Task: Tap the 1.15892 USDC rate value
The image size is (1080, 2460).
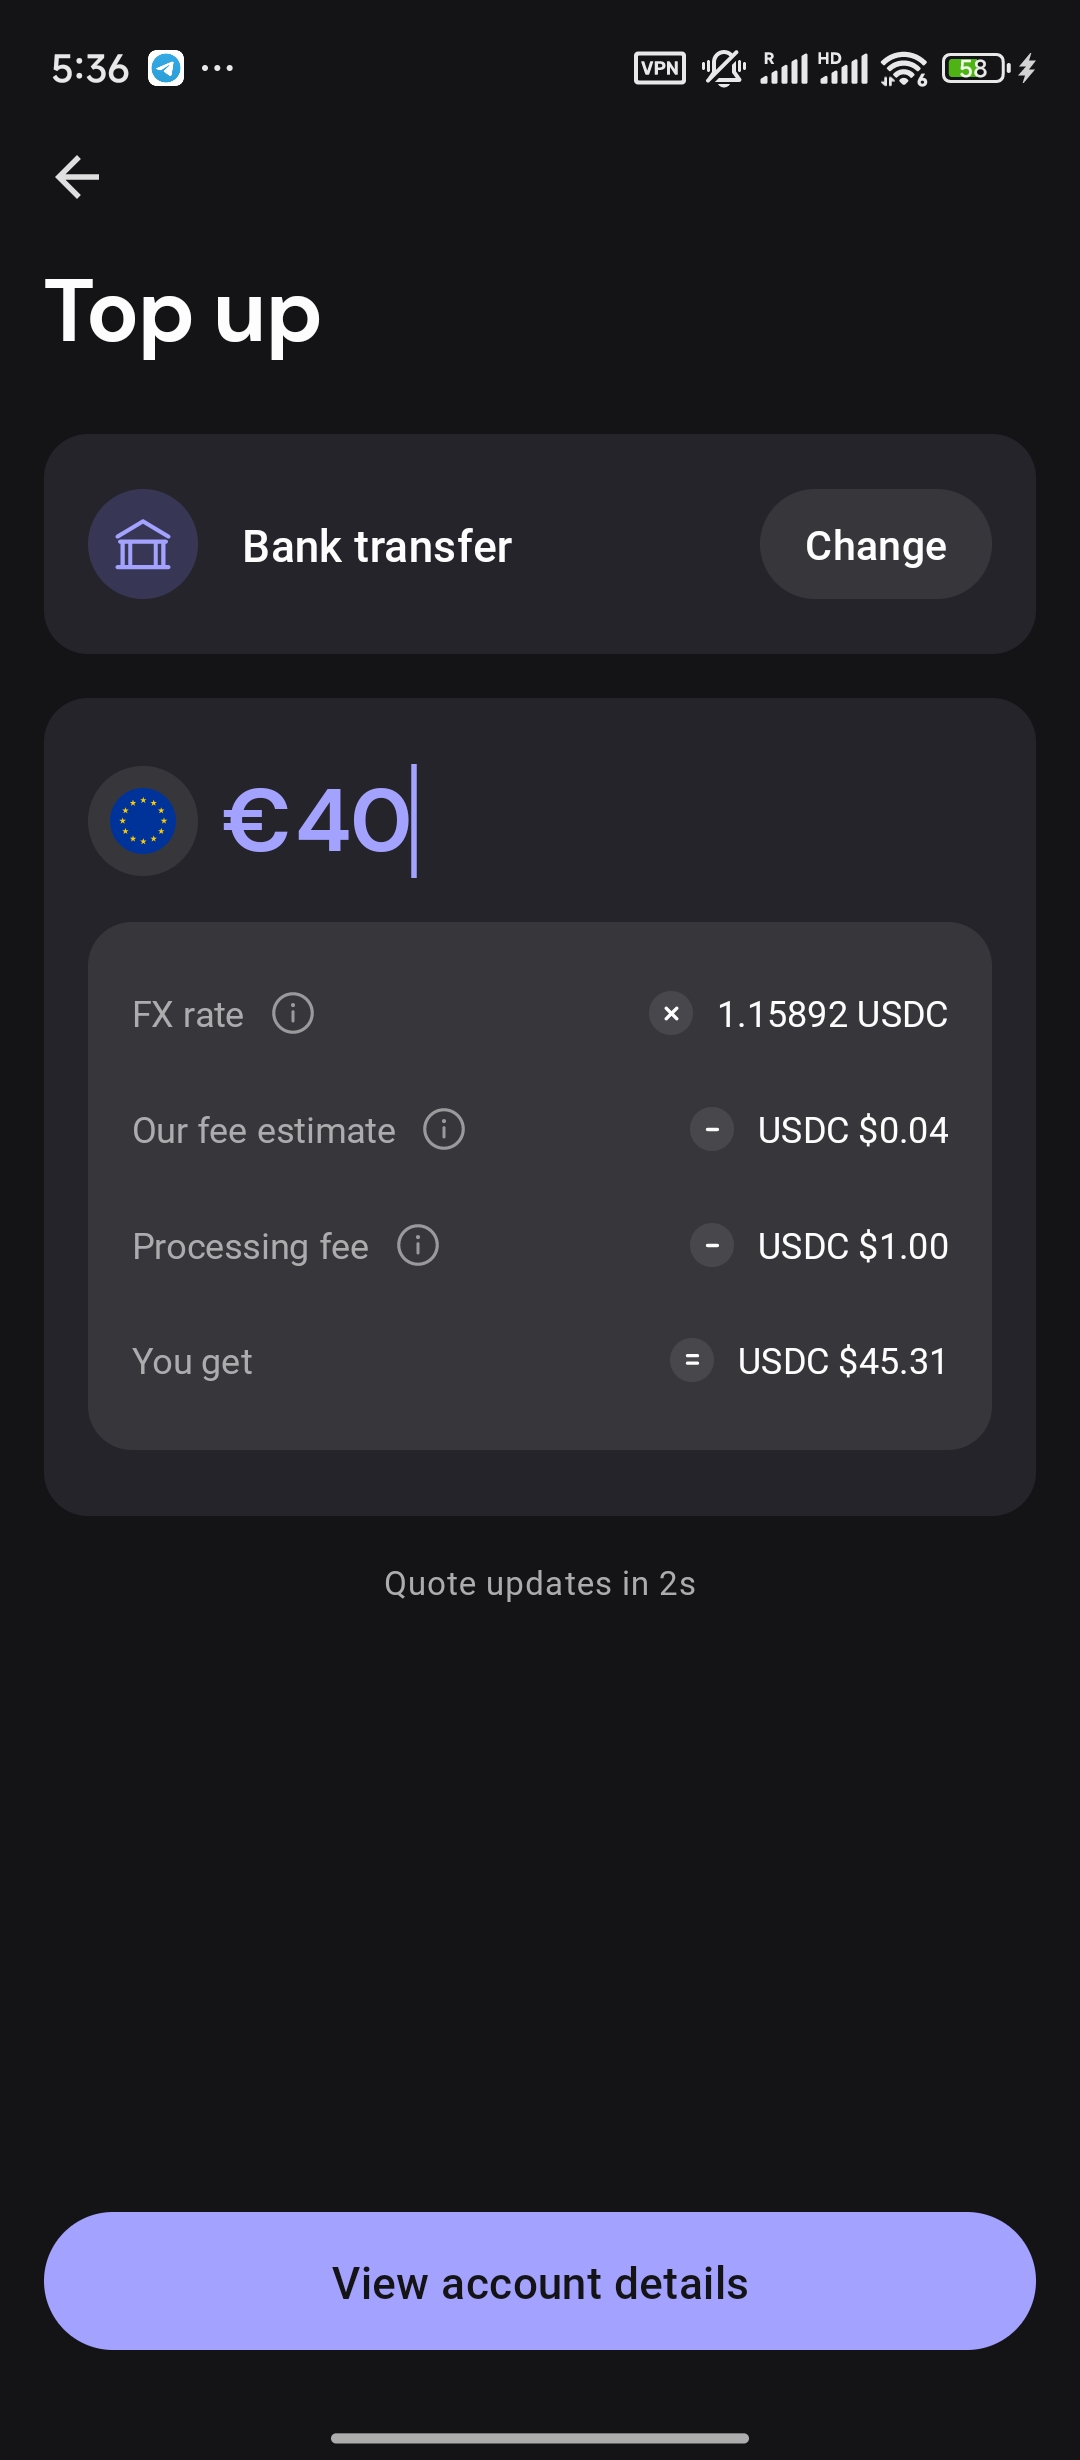Action: [833, 1014]
